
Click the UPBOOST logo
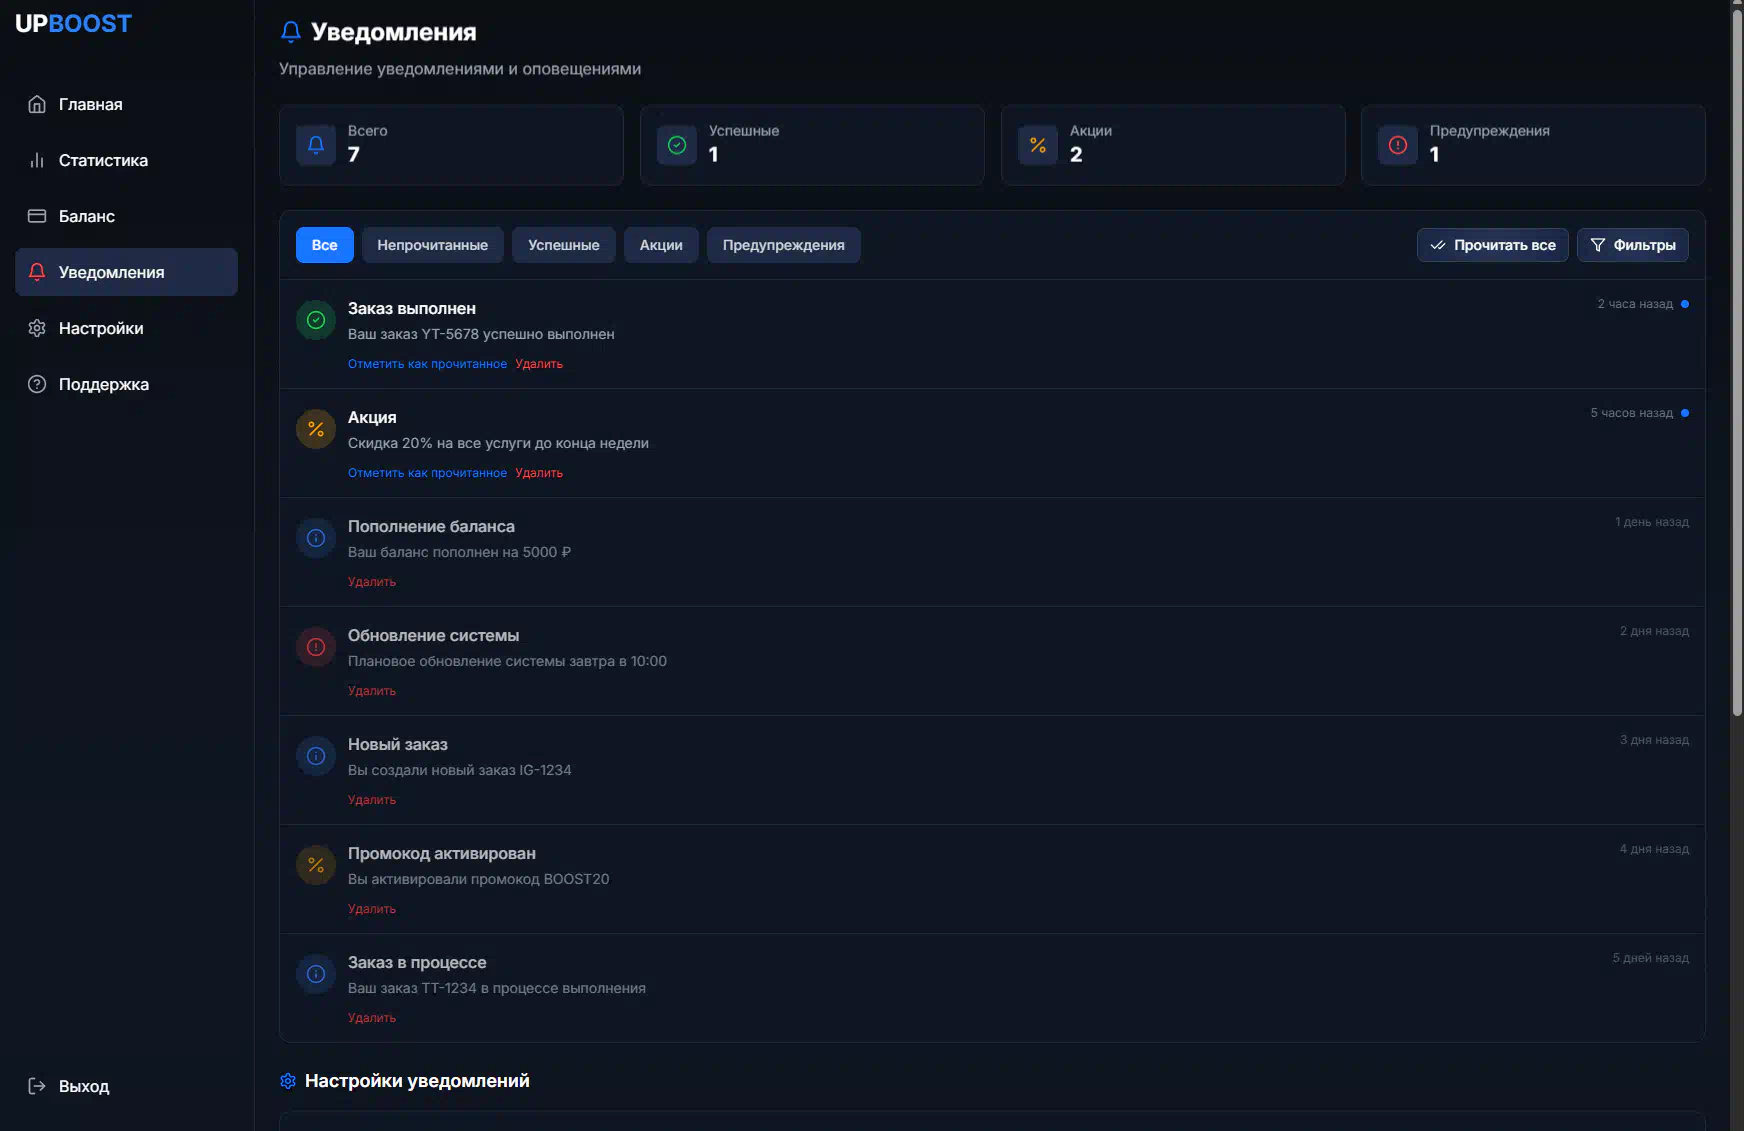pyautogui.click(x=73, y=24)
